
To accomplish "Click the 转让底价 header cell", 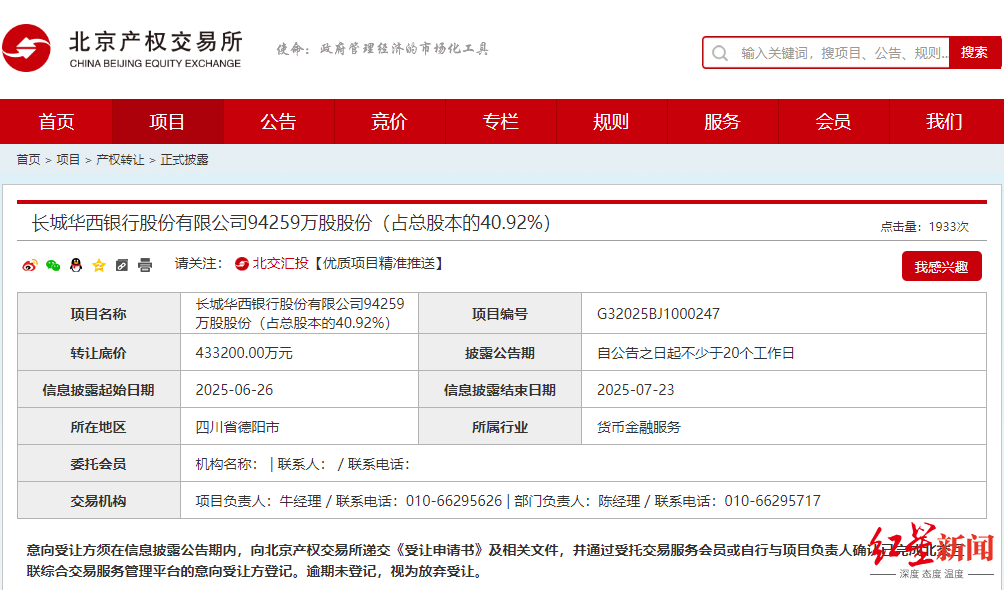I will [x=99, y=353].
